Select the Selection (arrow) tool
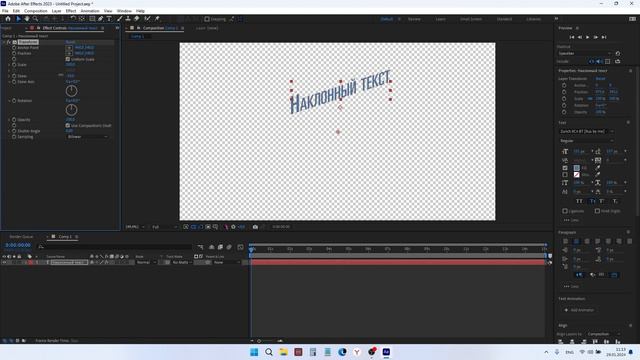 point(18,19)
